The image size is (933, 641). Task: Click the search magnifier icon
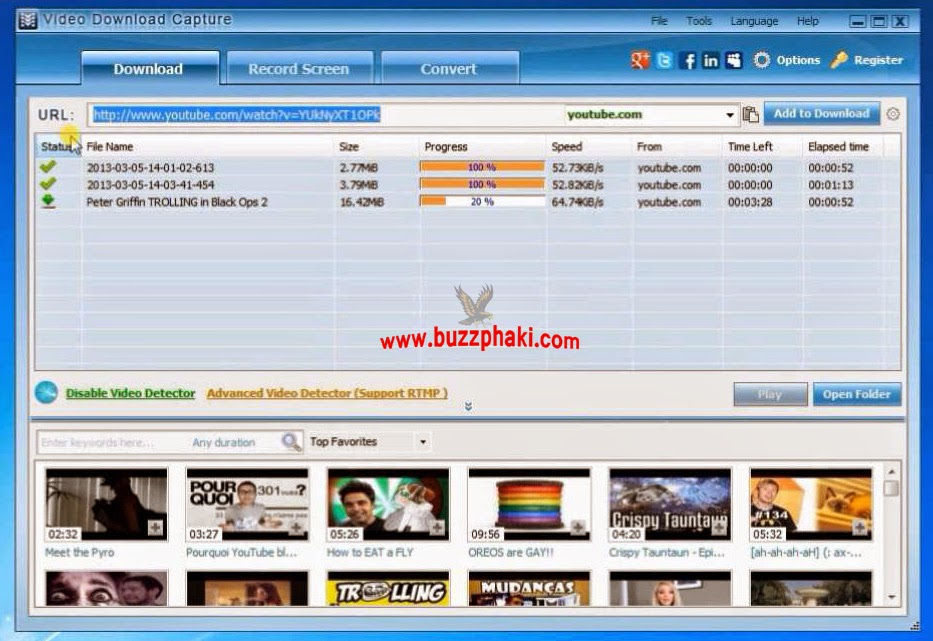(291, 442)
